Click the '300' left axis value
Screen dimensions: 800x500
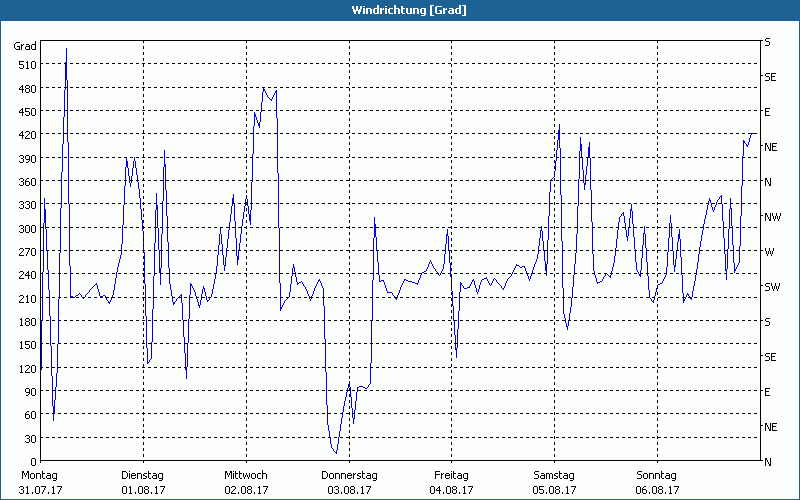coord(28,229)
